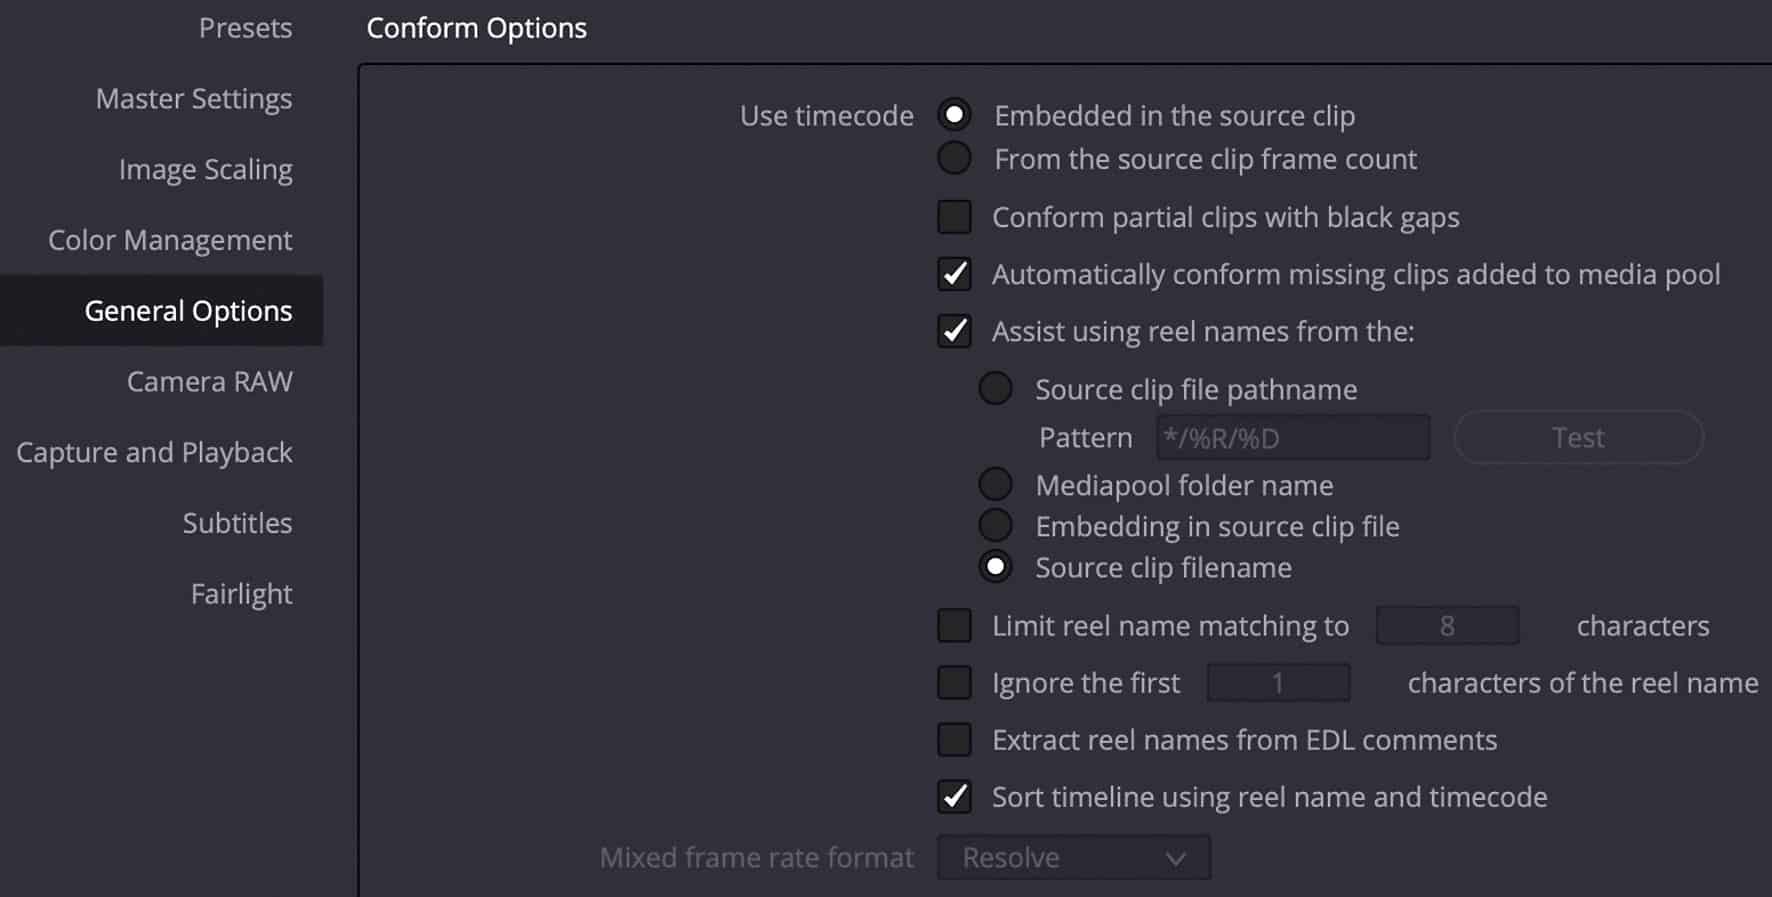This screenshot has height=897, width=1772.
Task: Switch to Master Settings section
Action: (194, 98)
